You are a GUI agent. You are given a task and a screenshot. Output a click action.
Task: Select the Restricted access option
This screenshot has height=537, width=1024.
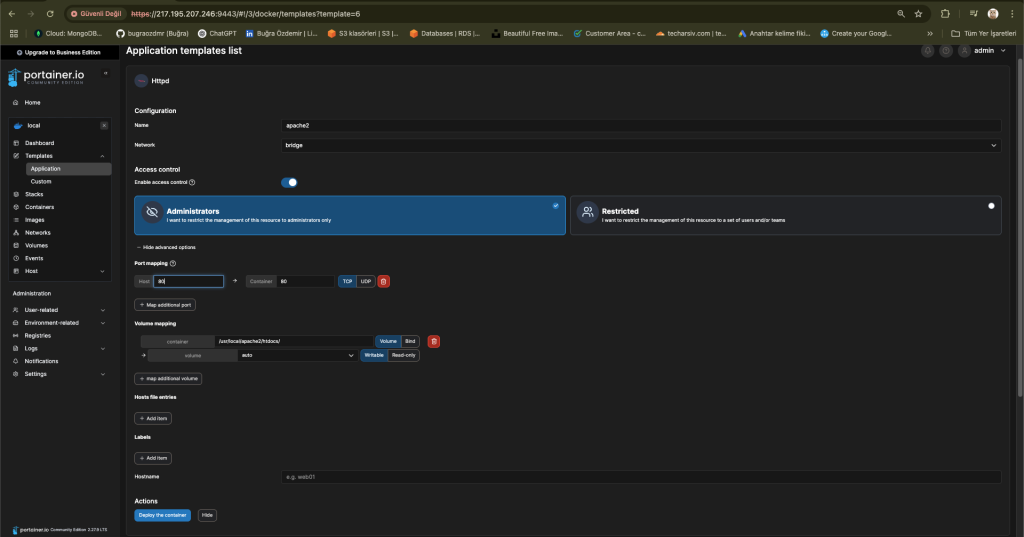786,216
